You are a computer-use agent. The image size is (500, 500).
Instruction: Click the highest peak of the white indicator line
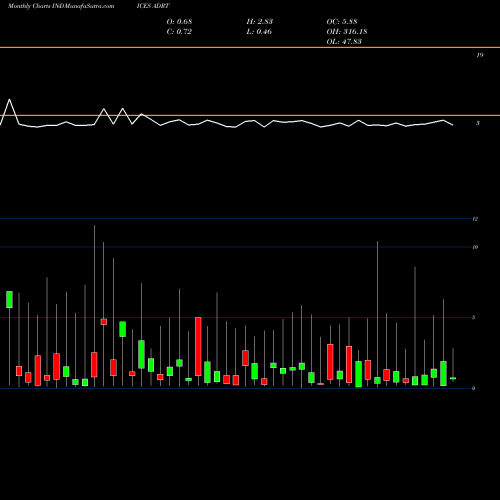pyautogui.click(x=9, y=99)
